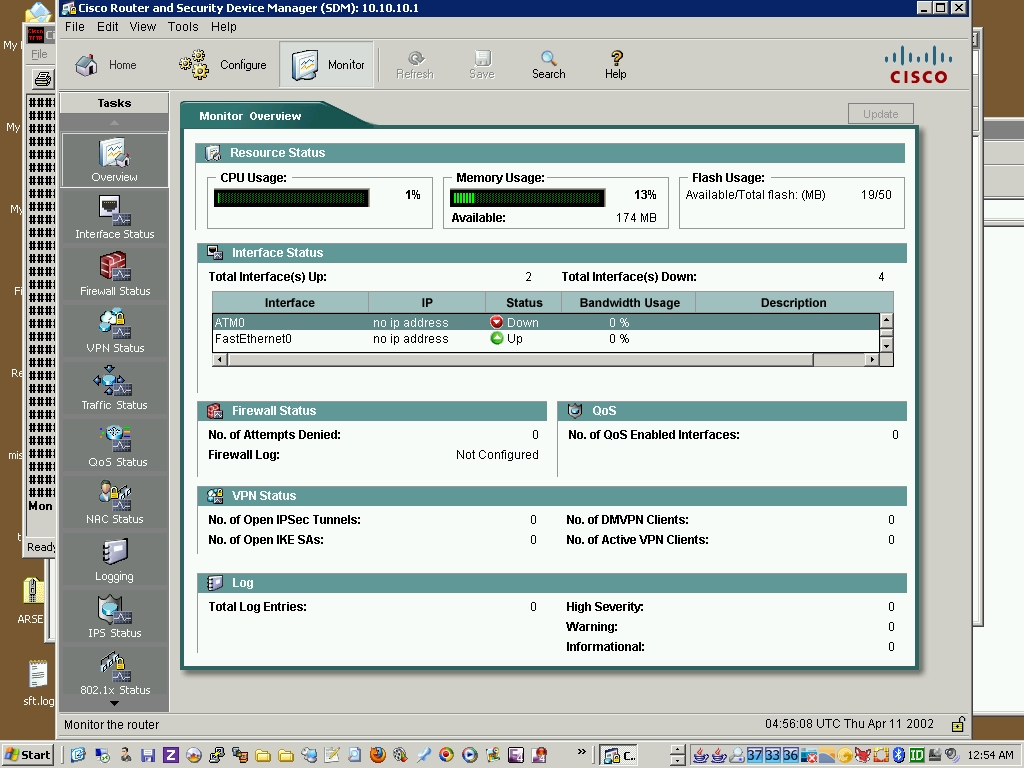Click the Cisco logo
Viewport: 1024px width, 768px height.
[x=918, y=65]
